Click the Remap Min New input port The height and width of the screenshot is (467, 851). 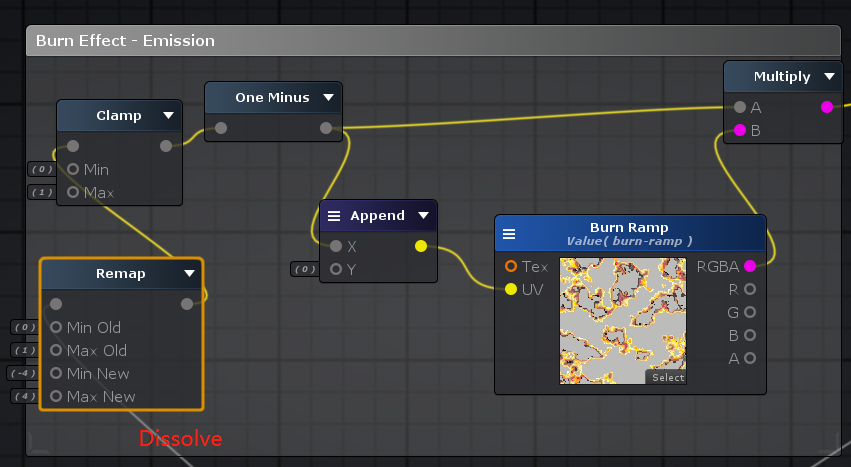point(56,373)
